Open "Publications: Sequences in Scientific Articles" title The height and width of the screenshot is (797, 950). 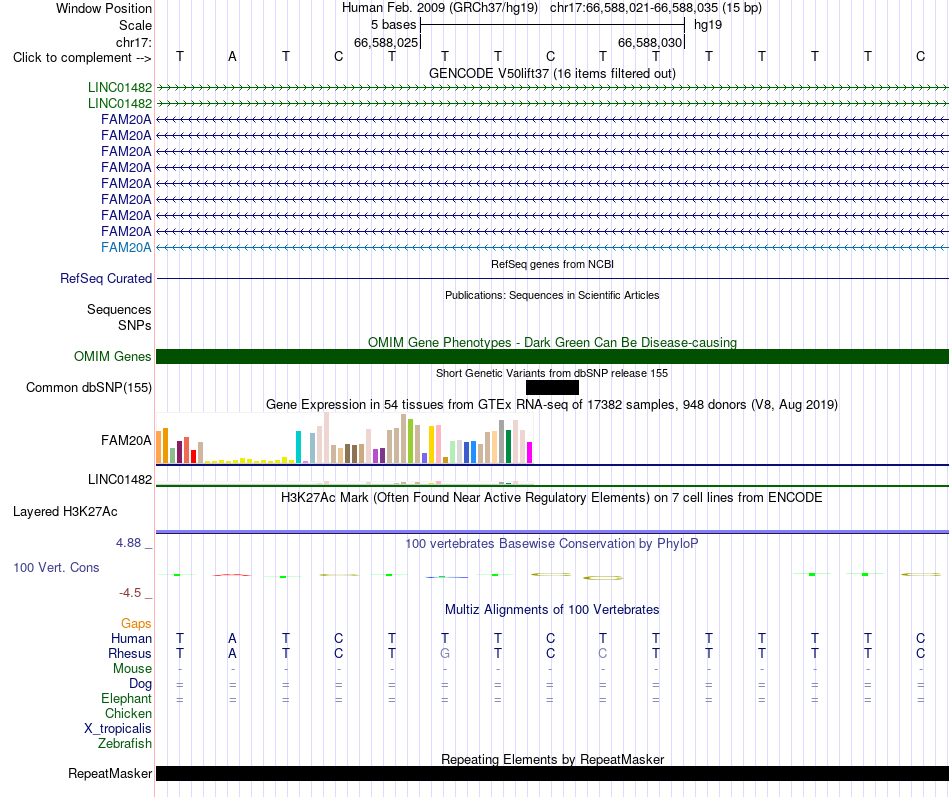(x=552, y=295)
